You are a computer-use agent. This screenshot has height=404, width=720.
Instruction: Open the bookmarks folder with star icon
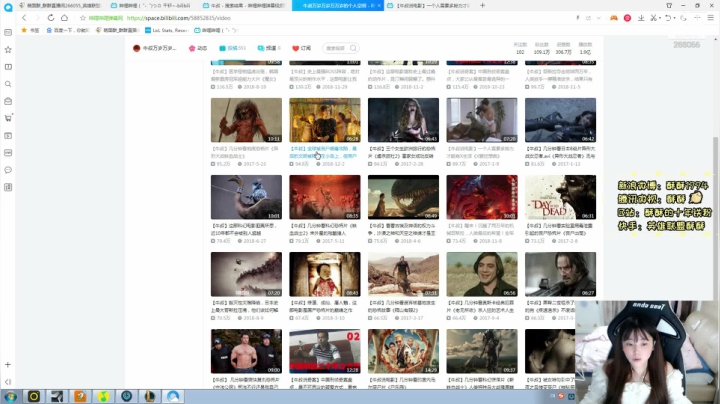point(30,30)
